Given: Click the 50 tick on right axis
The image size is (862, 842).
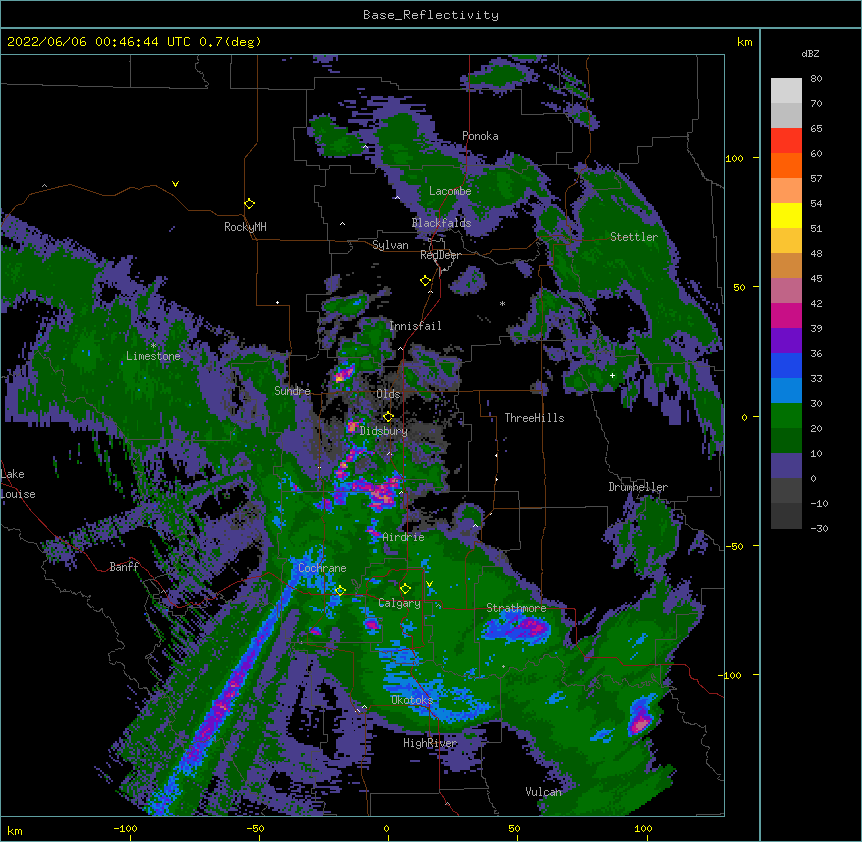Looking at the screenshot, I should 739,287.
